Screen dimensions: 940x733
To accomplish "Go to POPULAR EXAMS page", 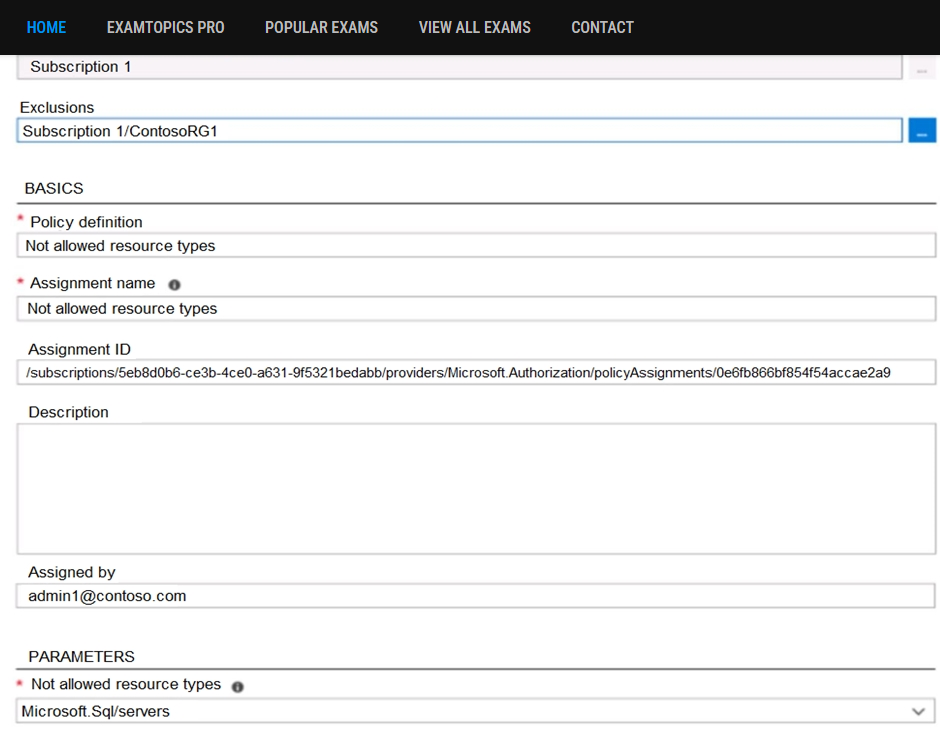I will click(321, 28).
